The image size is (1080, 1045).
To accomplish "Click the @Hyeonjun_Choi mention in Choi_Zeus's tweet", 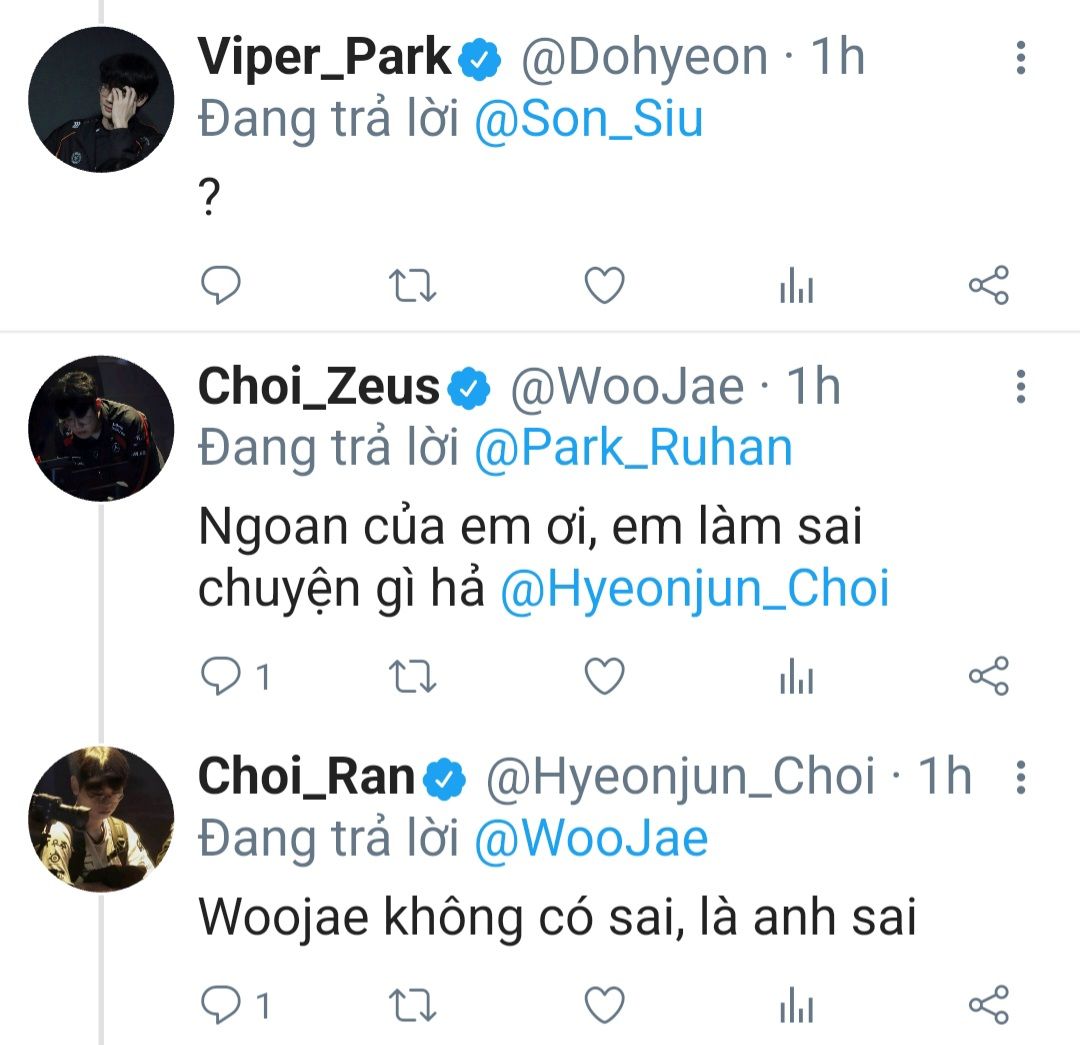I will [x=694, y=589].
